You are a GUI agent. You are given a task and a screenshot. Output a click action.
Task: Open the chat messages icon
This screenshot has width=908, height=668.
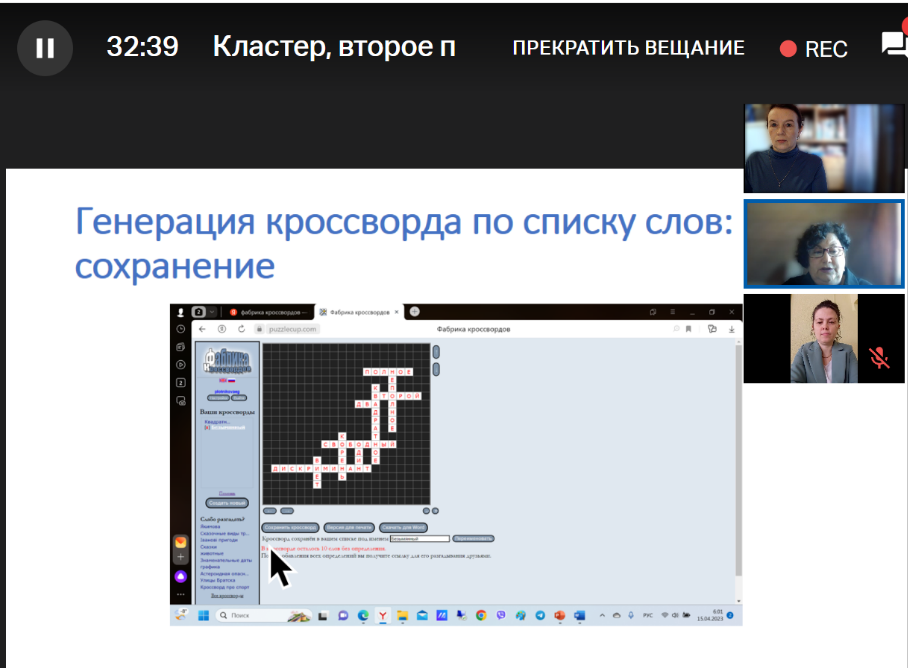pyautogui.click(x=893, y=45)
